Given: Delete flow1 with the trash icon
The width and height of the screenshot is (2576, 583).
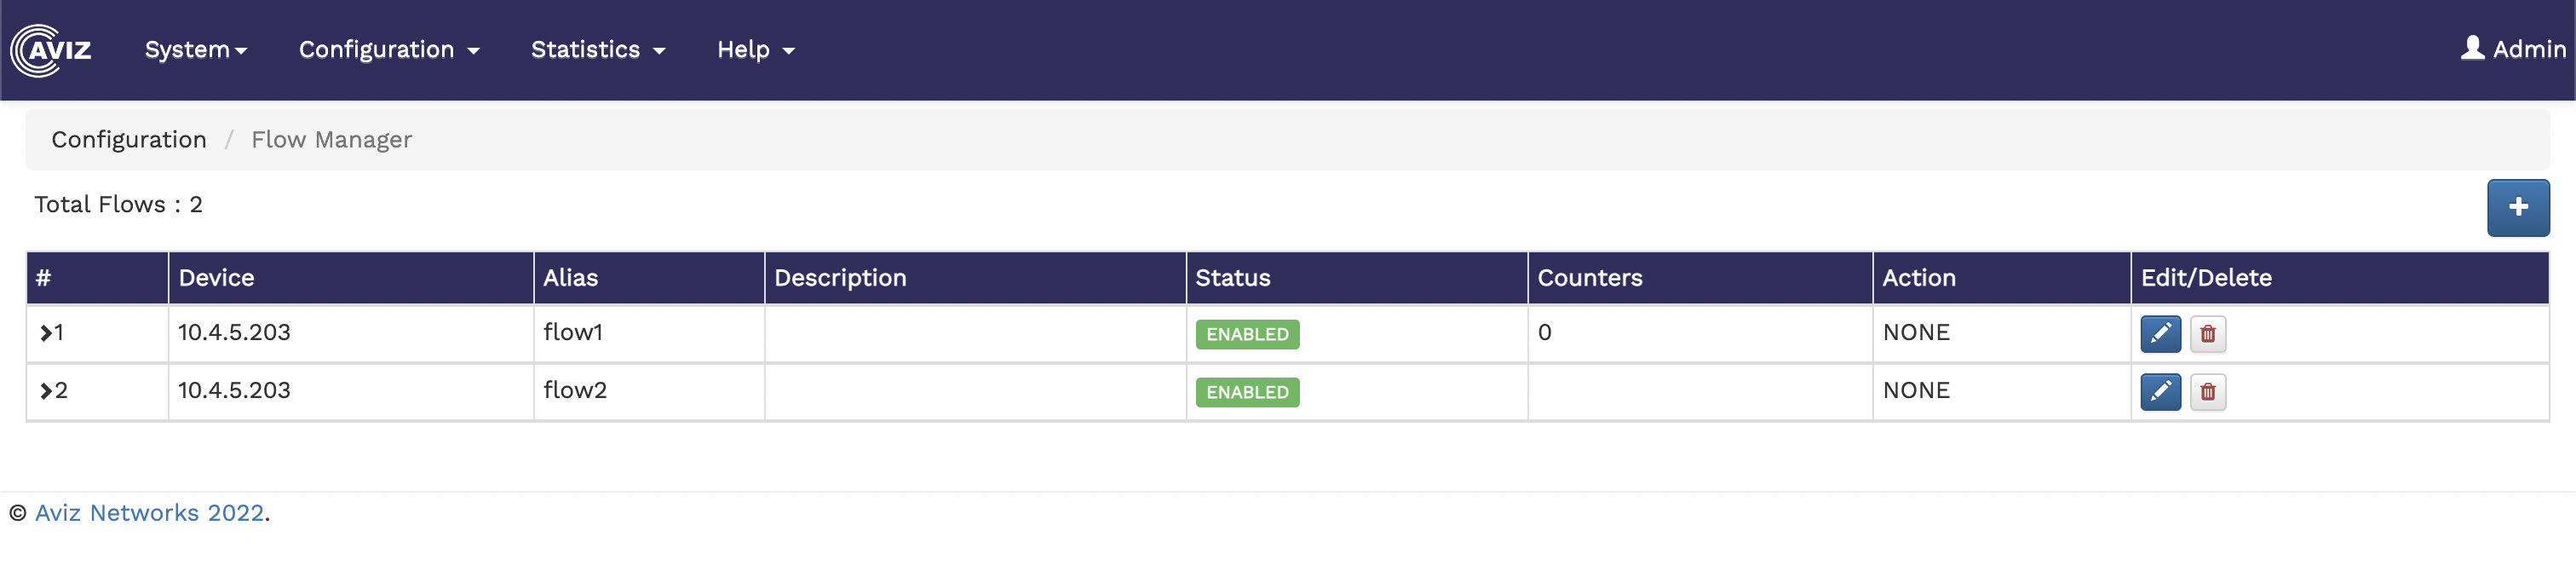Looking at the screenshot, I should click(2207, 334).
